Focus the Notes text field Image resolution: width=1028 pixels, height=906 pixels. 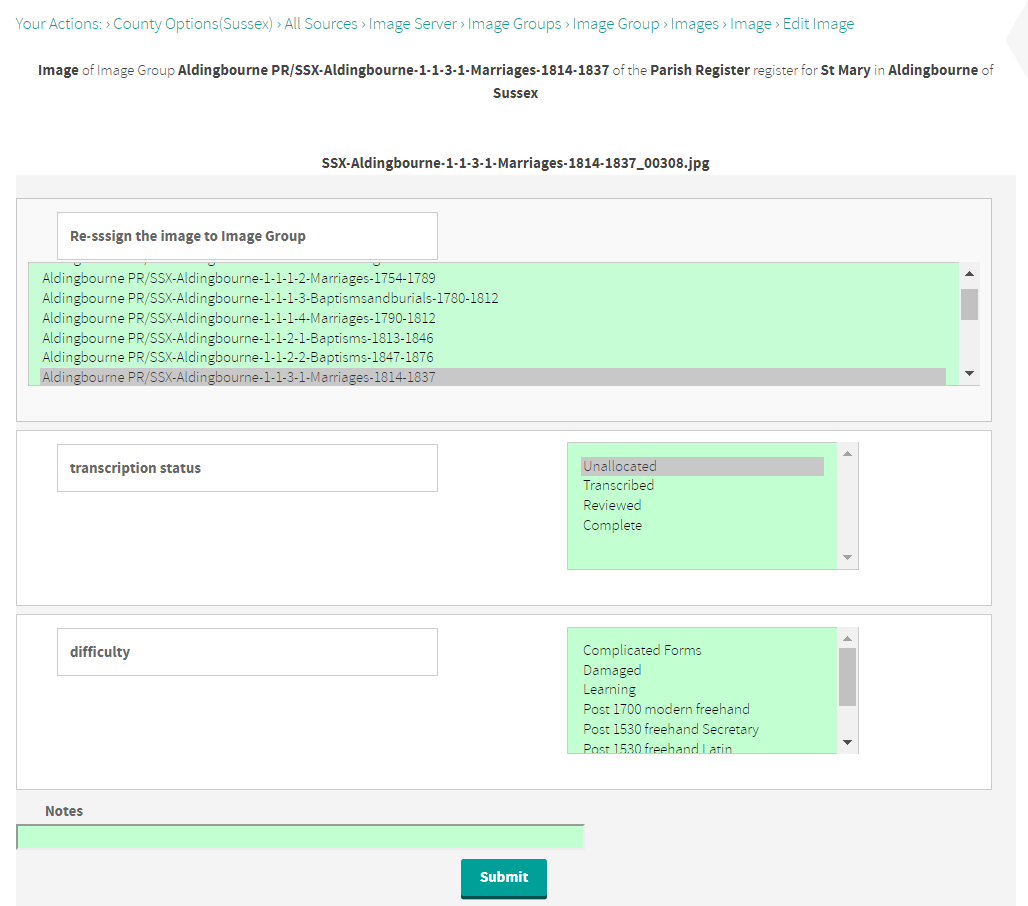pos(300,837)
